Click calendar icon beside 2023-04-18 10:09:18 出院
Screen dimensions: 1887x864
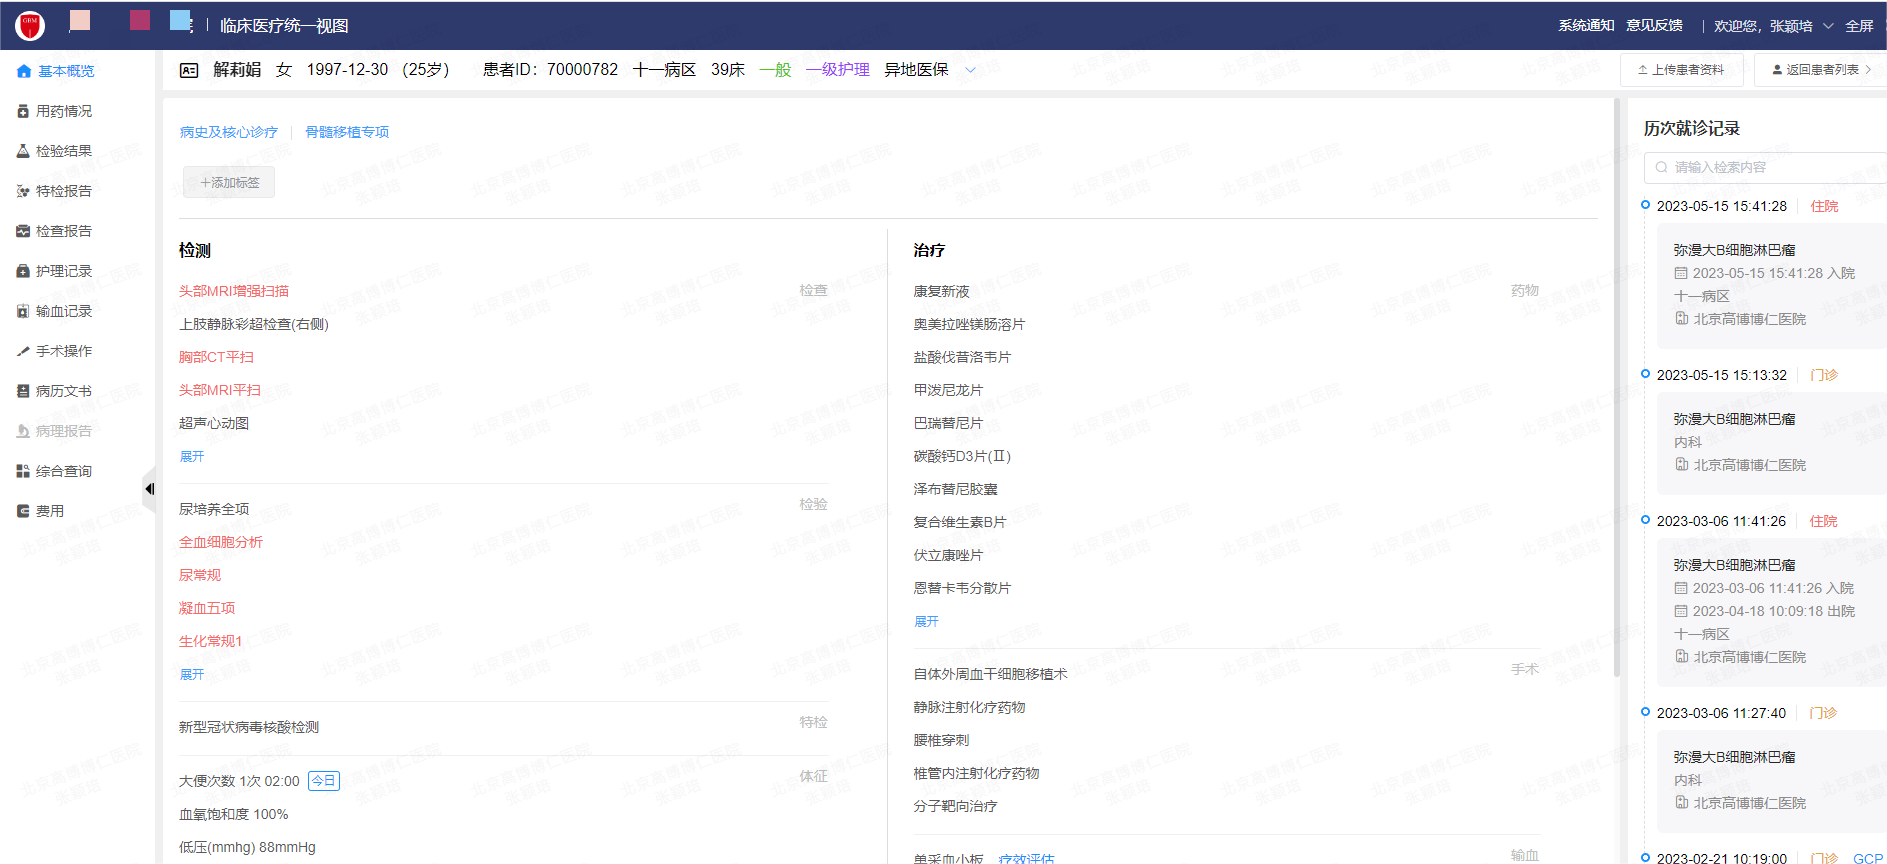(1681, 611)
